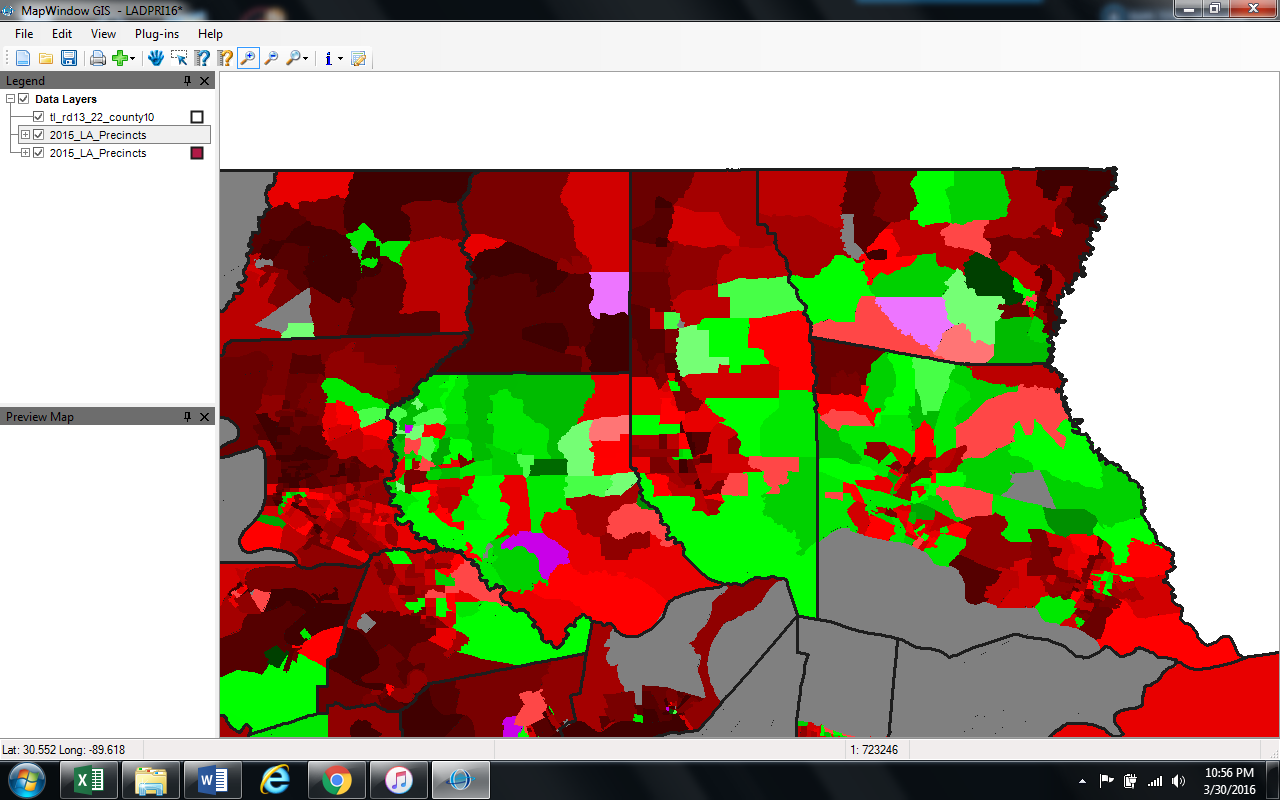Open the Help menu
Viewport: 1280px width, 800px height.
point(210,33)
